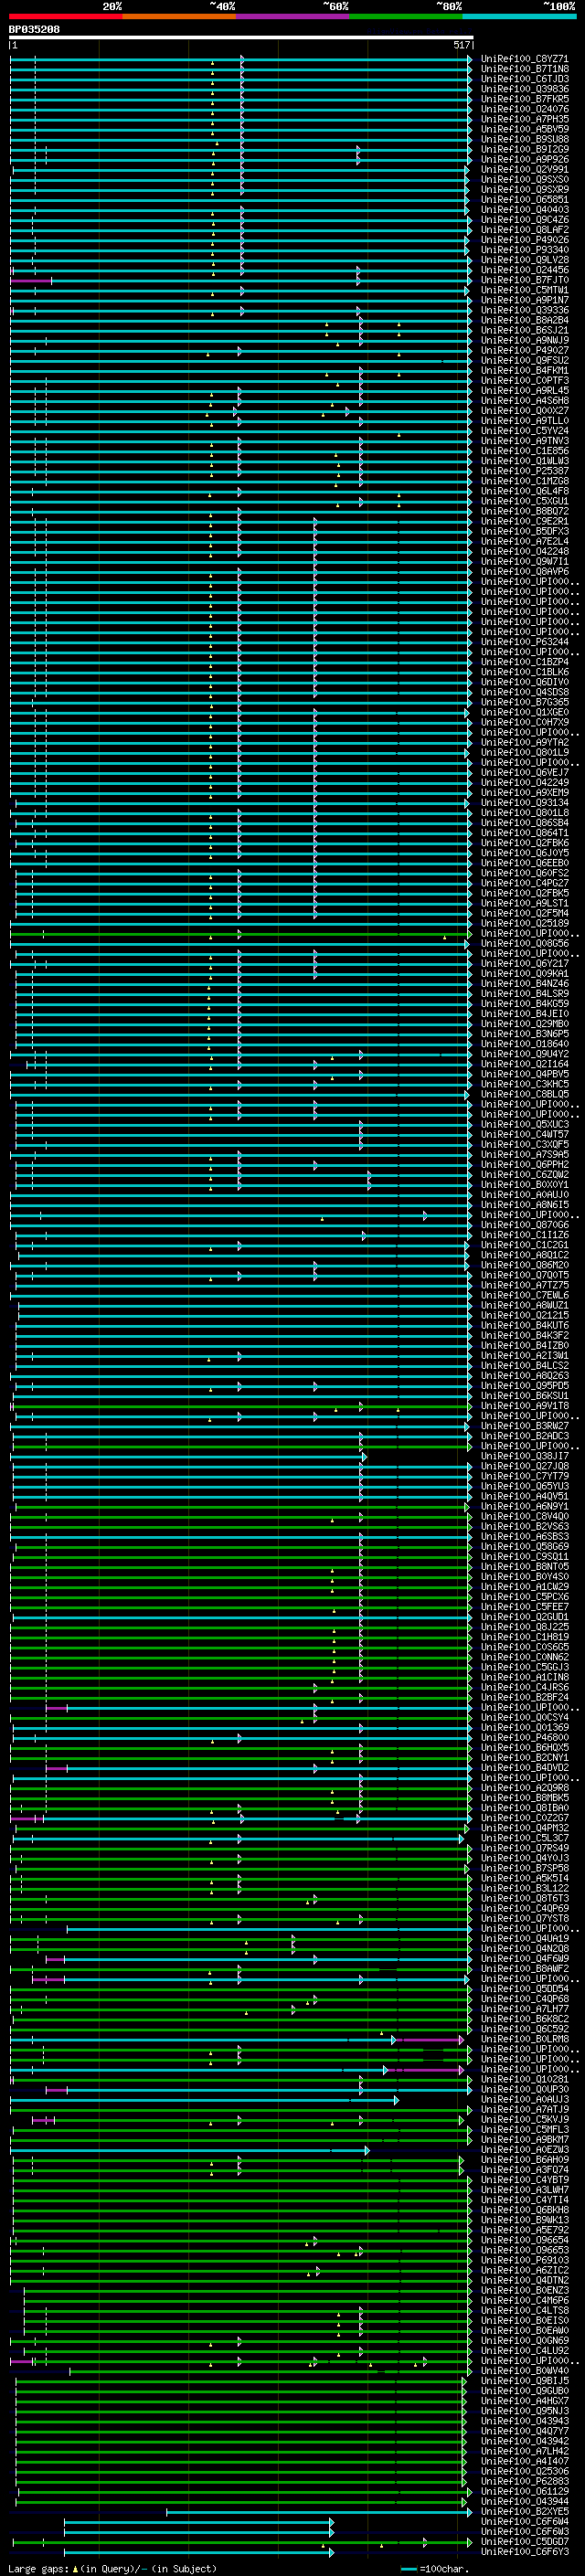This screenshot has height=2576, width=585.
Task: Select hit label UniRef100_Q58G69
Action: (525, 1546)
